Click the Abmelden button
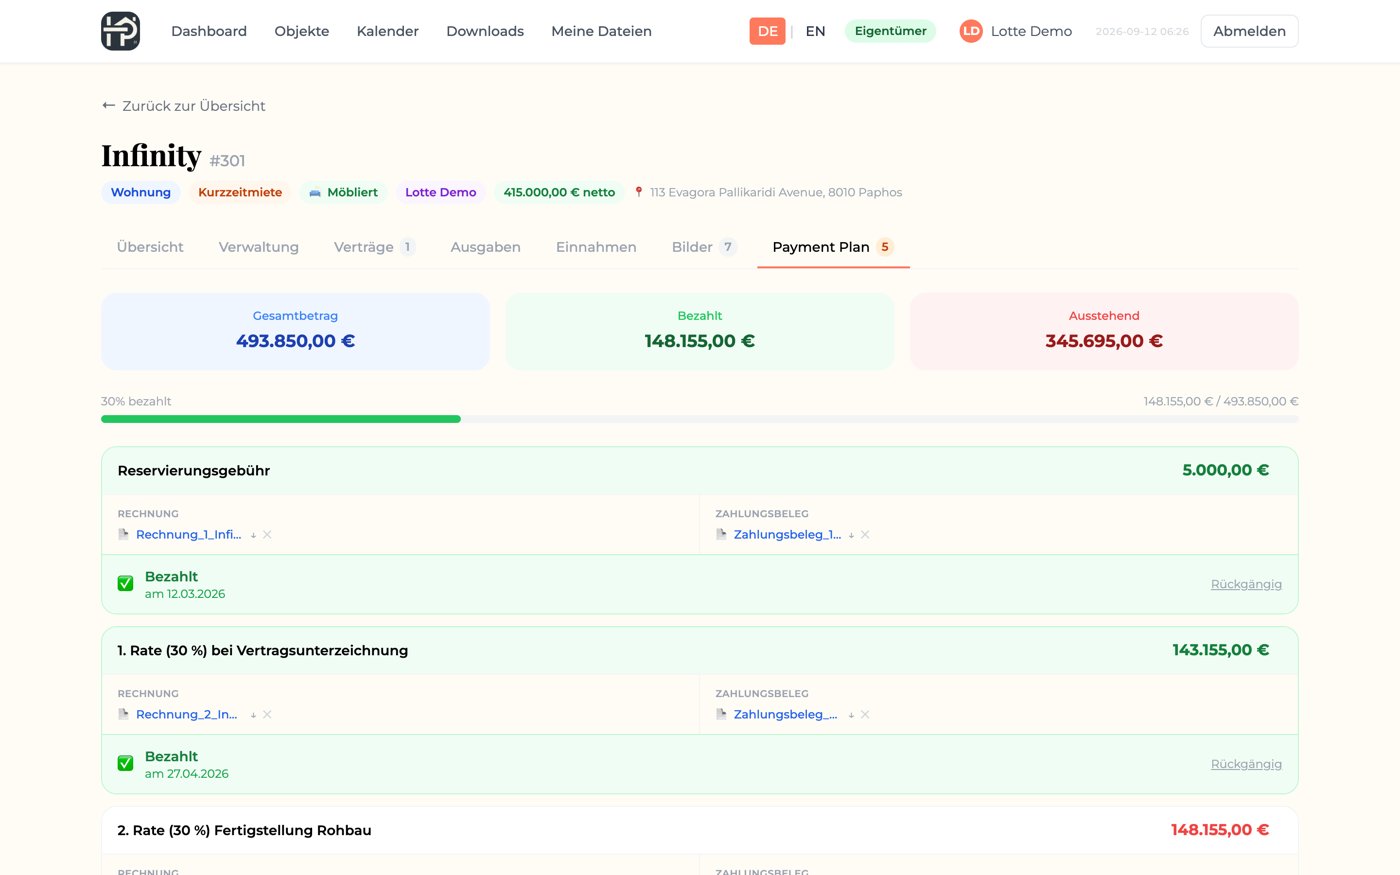Screen dimensions: 1400x875 (x=1249, y=31)
